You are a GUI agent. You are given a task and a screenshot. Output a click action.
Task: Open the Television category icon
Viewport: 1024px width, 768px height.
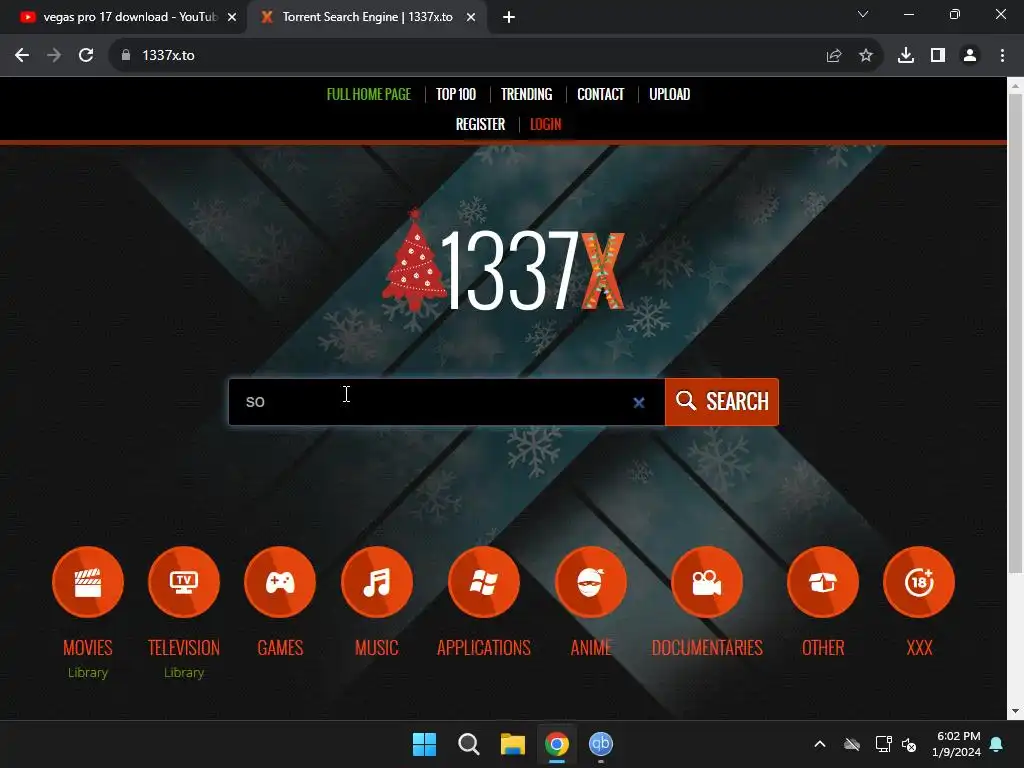(x=184, y=582)
